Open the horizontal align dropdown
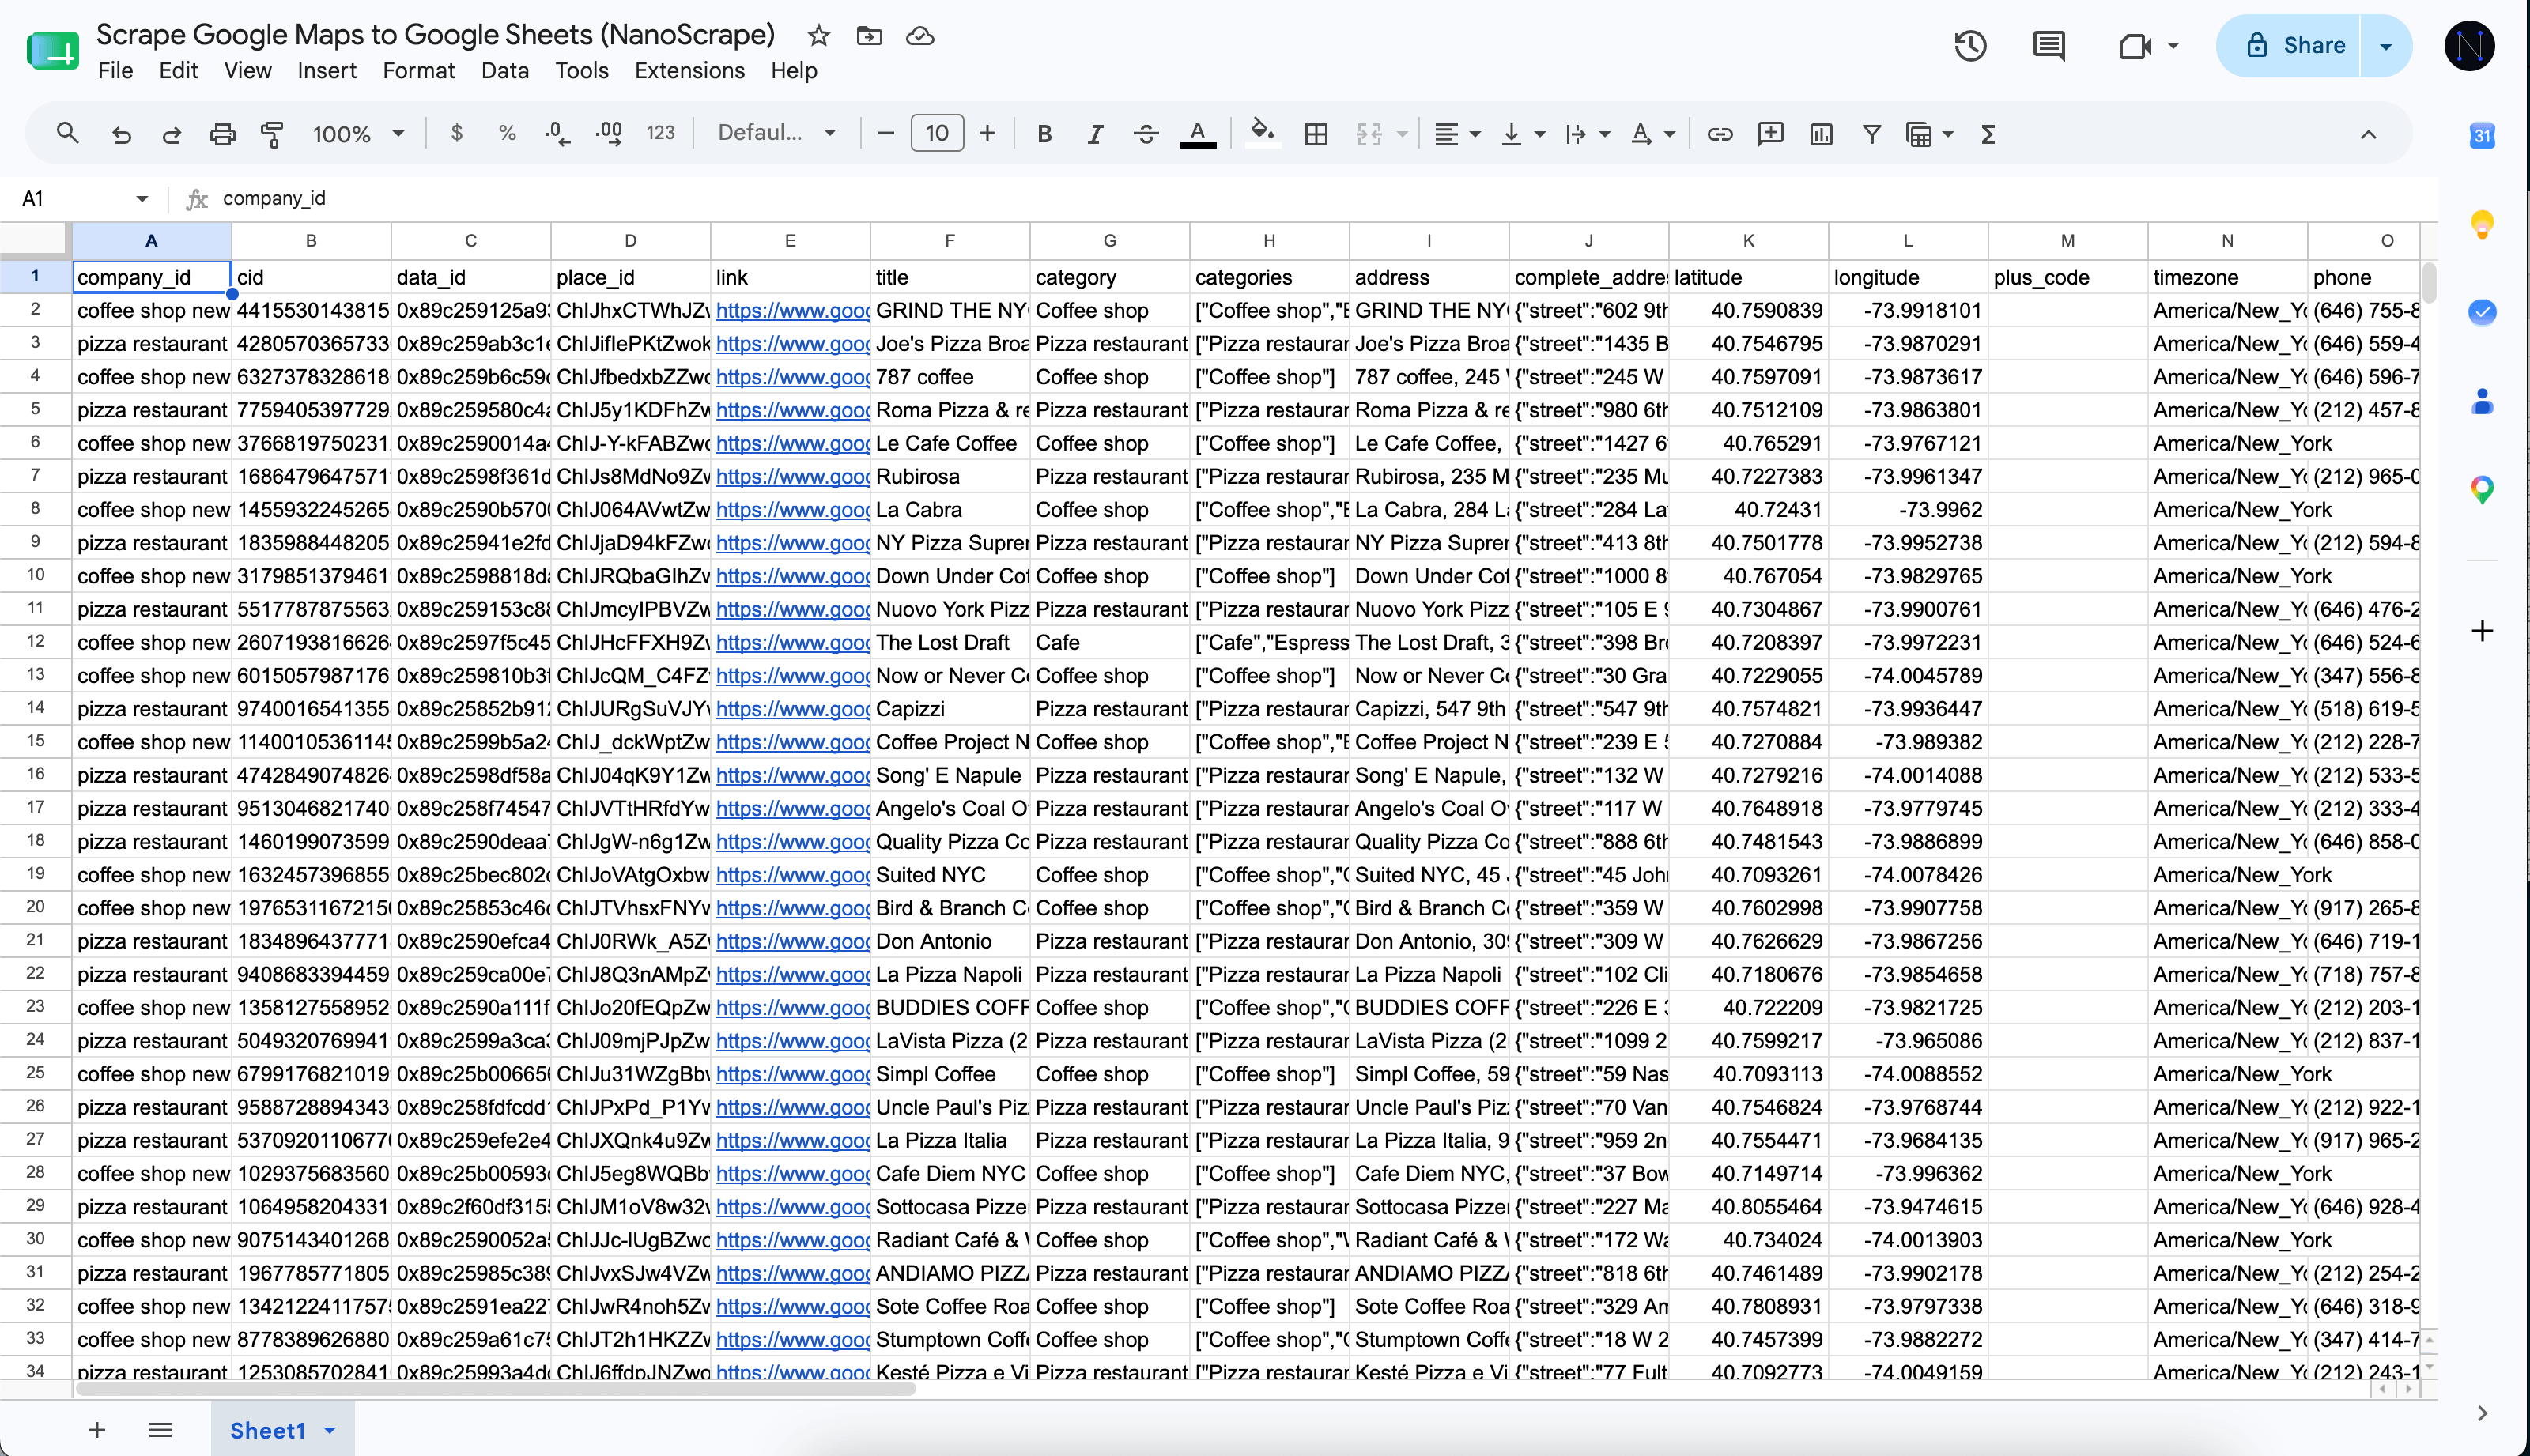Screen dimensions: 2530x1456 click(x=1457, y=134)
